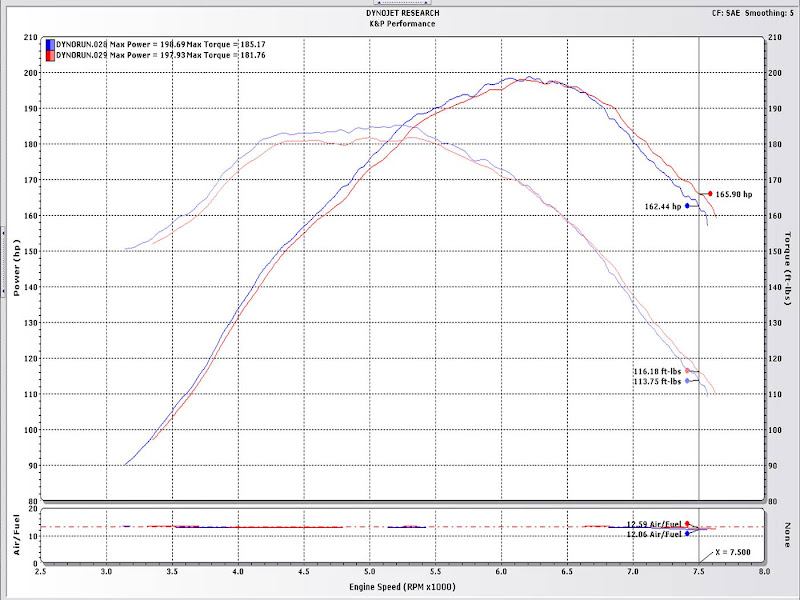The width and height of the screenshot is (800, 600).
Task: Click the 12.59 Air/Fuel red marker
Action: [x=687, y=525]
